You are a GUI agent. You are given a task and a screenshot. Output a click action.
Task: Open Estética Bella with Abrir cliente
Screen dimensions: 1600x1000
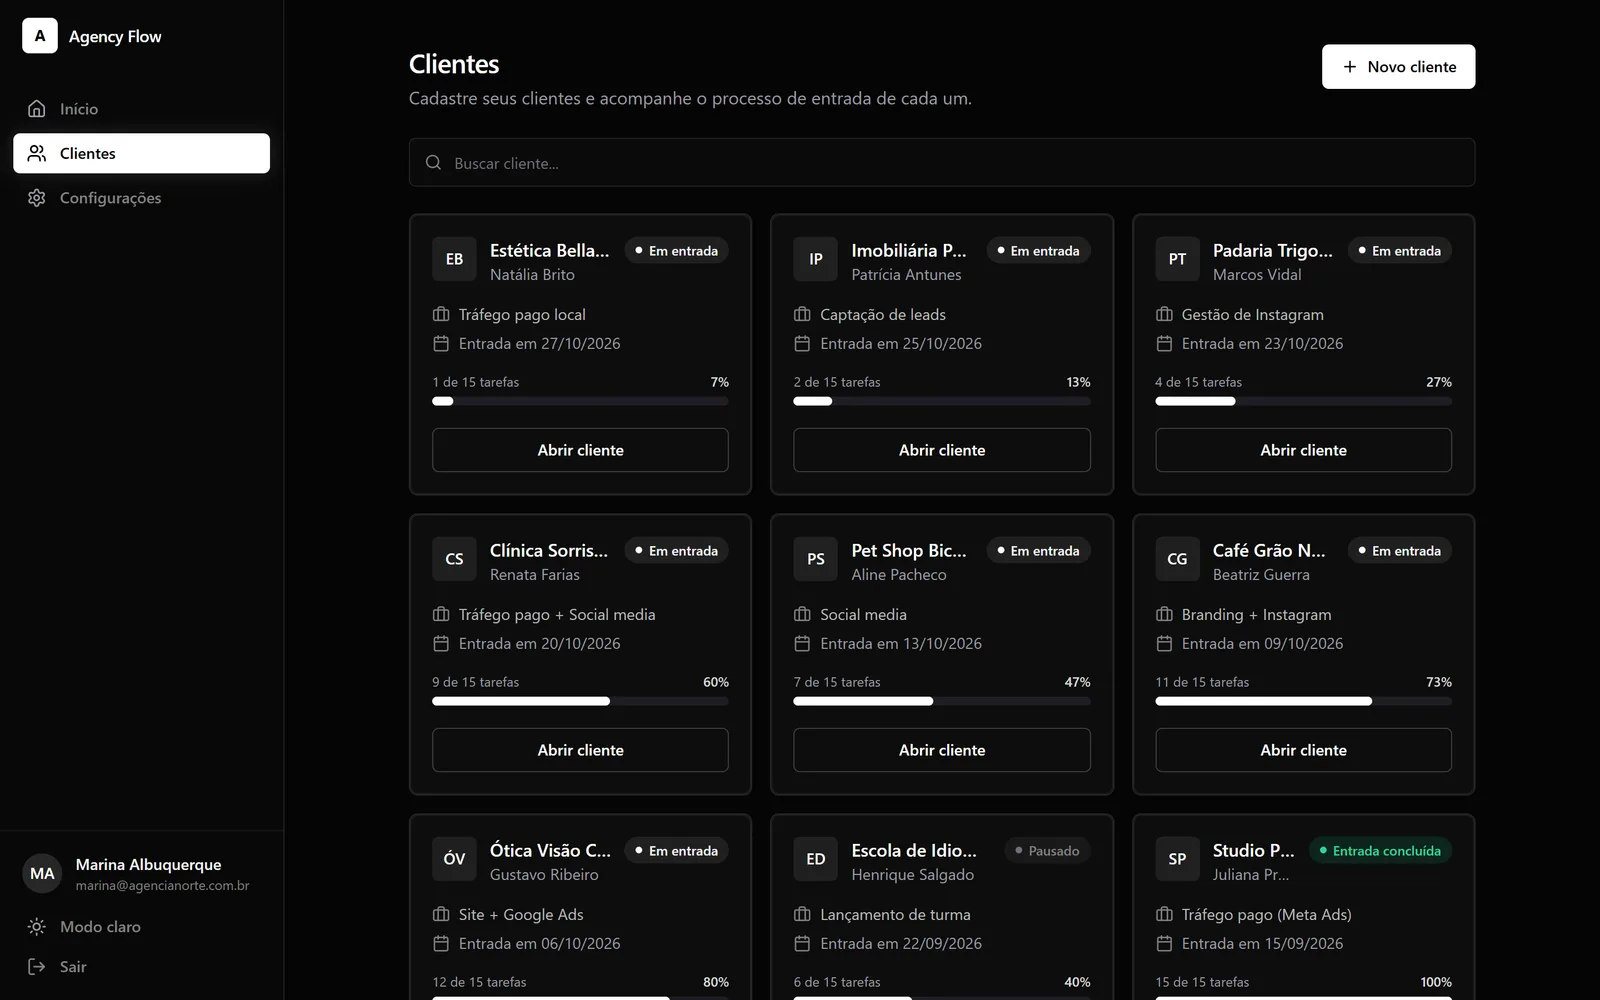580,450
